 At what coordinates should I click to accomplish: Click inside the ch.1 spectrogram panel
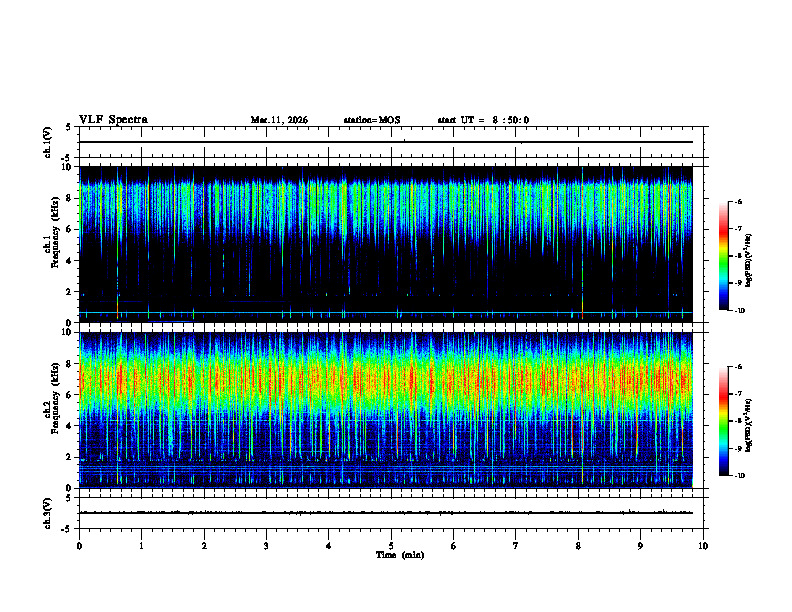(386, 244)
